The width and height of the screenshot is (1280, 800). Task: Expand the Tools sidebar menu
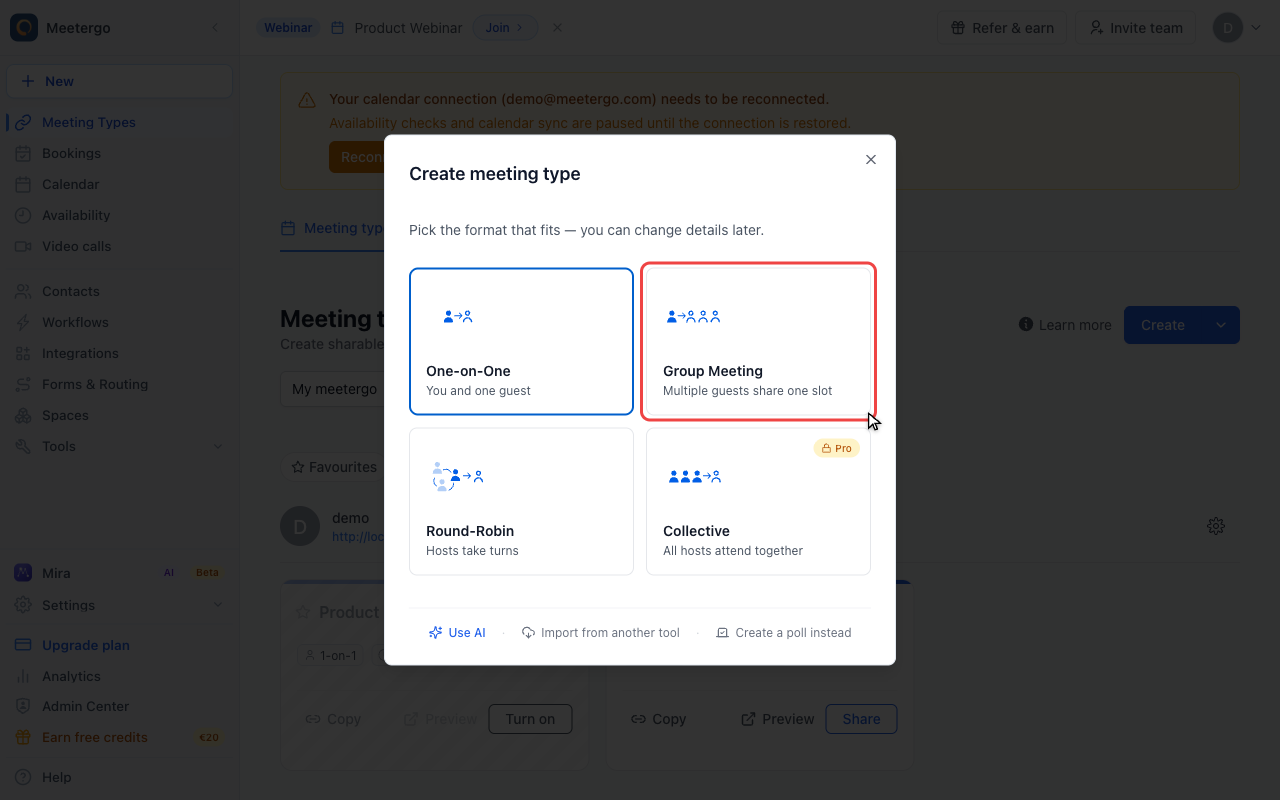pos(120,446)
